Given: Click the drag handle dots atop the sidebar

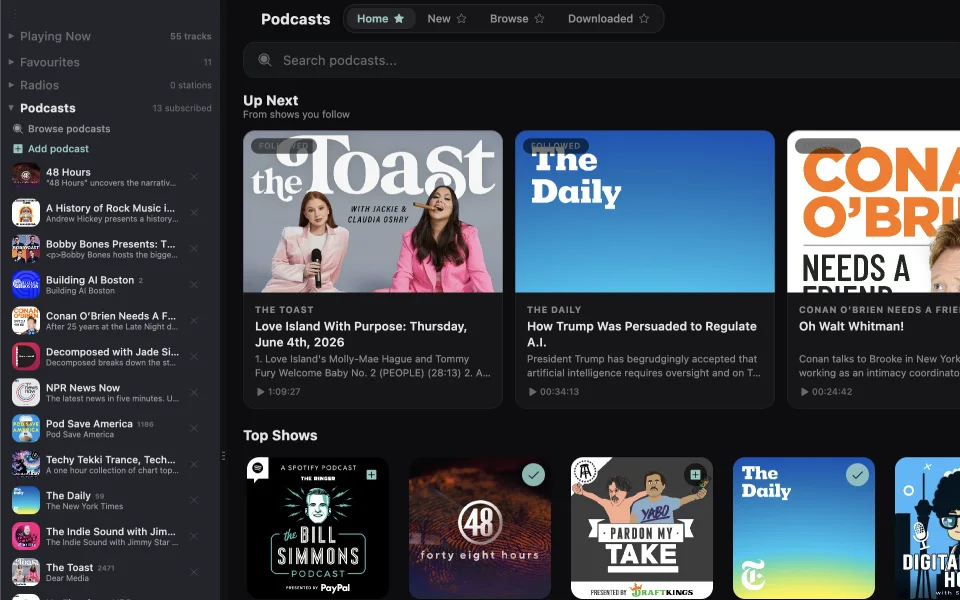Looking at the screenshot, I should click(15, 13).
